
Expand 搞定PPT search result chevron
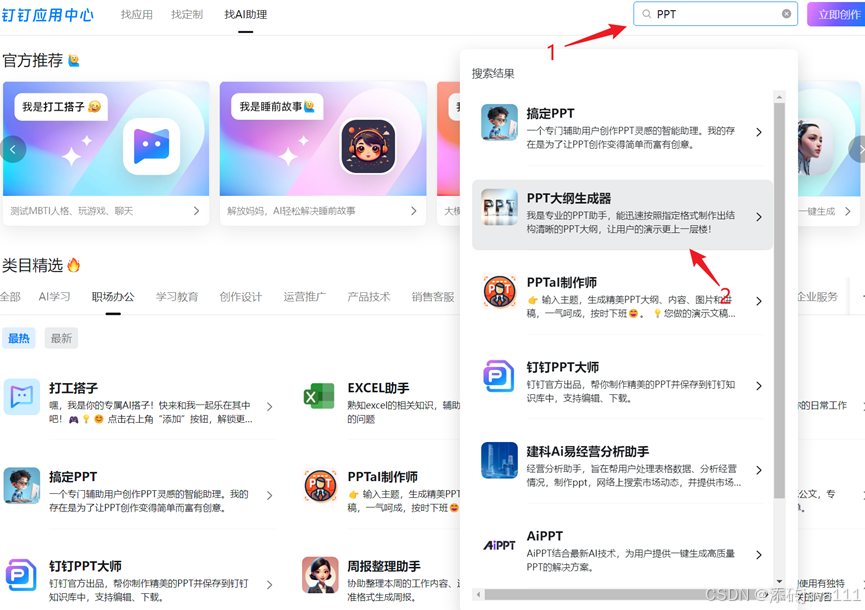pyautogui.click(x=759, y=132)
